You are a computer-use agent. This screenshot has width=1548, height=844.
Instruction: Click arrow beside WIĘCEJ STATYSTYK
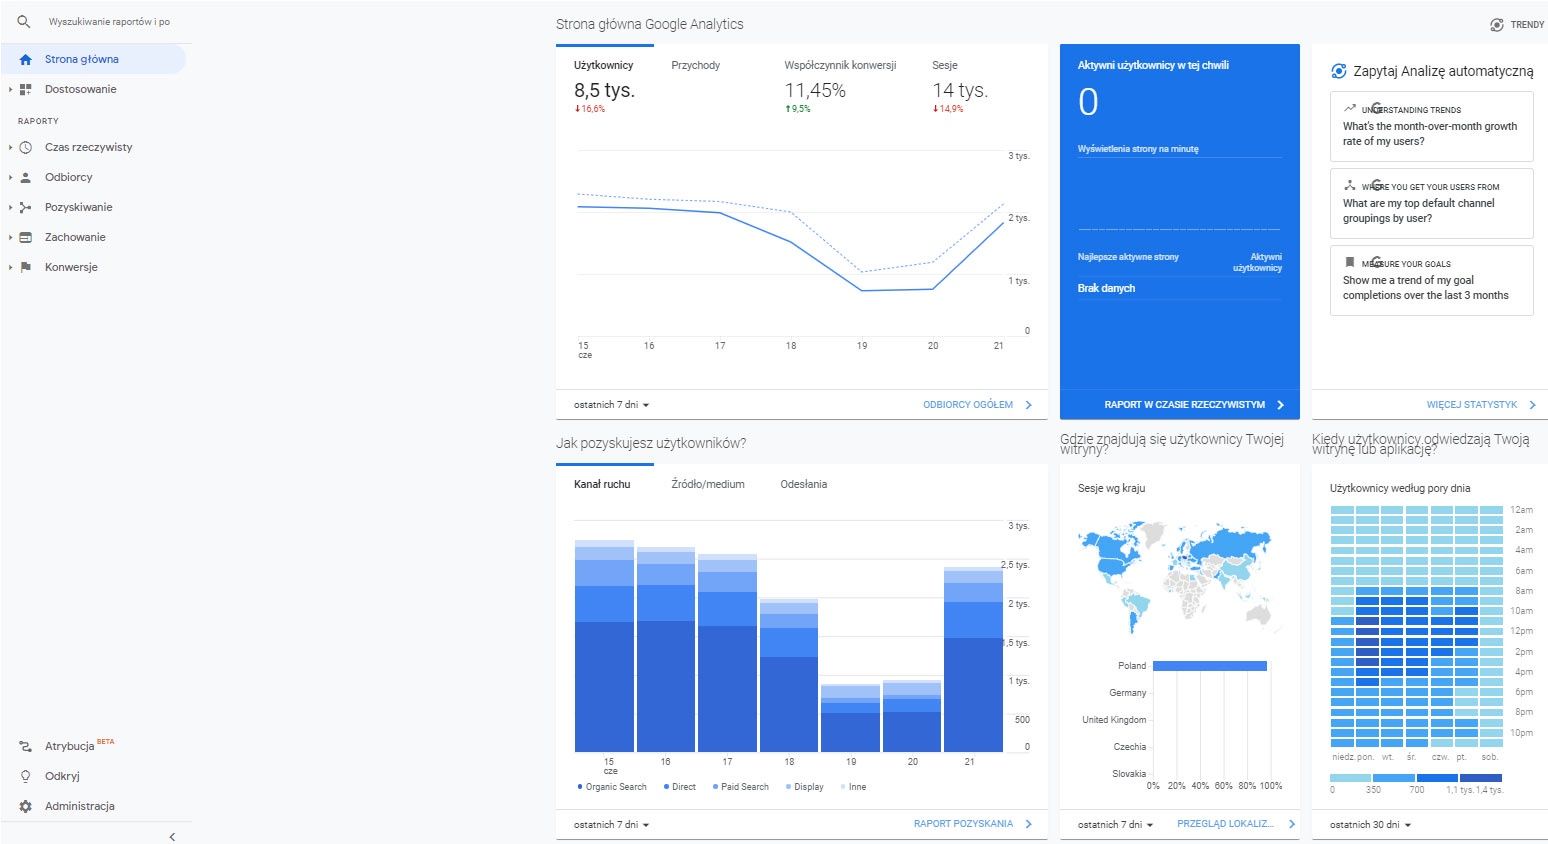1532,405
